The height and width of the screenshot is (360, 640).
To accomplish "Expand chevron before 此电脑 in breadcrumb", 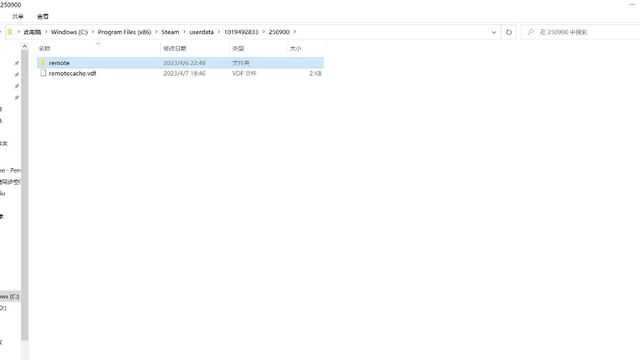I will 18,32.
